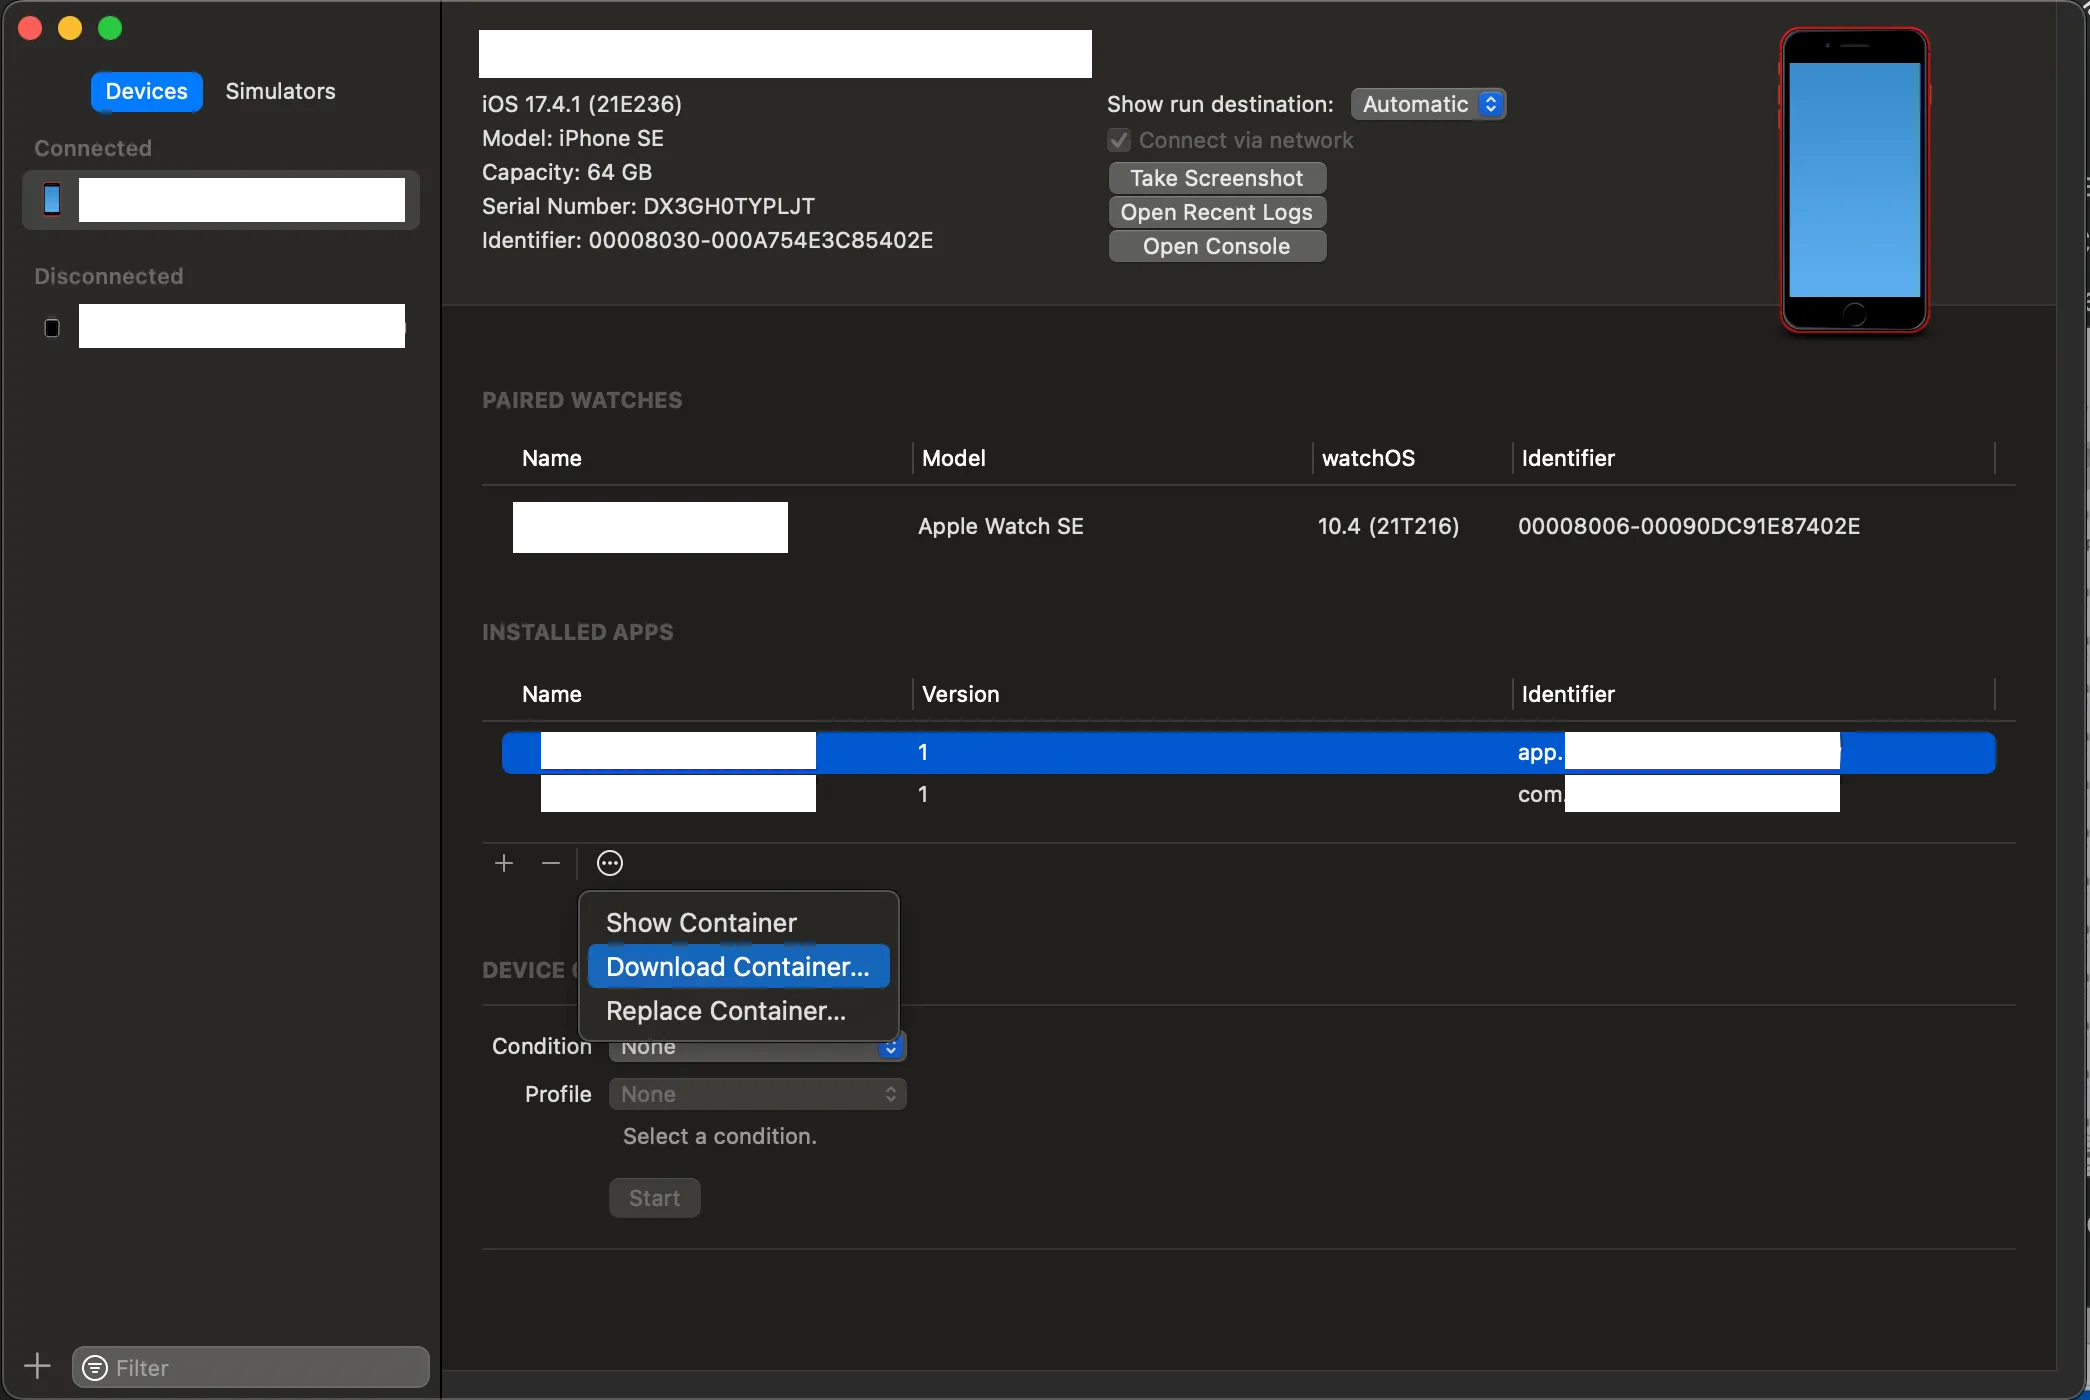Open the Show run destination Automatic dropdown
2090x1400 pixels.
coord(1428,104)
